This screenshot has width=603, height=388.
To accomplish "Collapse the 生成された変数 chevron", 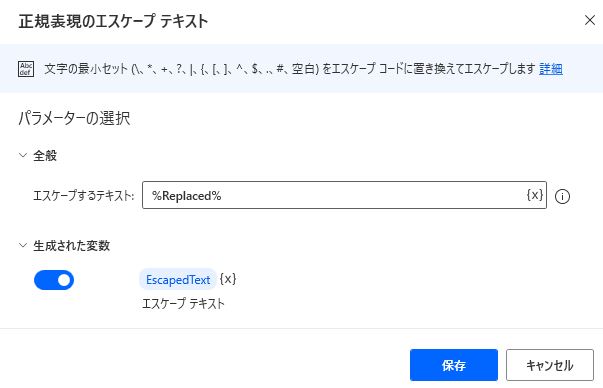I will (x=23, y=245).
